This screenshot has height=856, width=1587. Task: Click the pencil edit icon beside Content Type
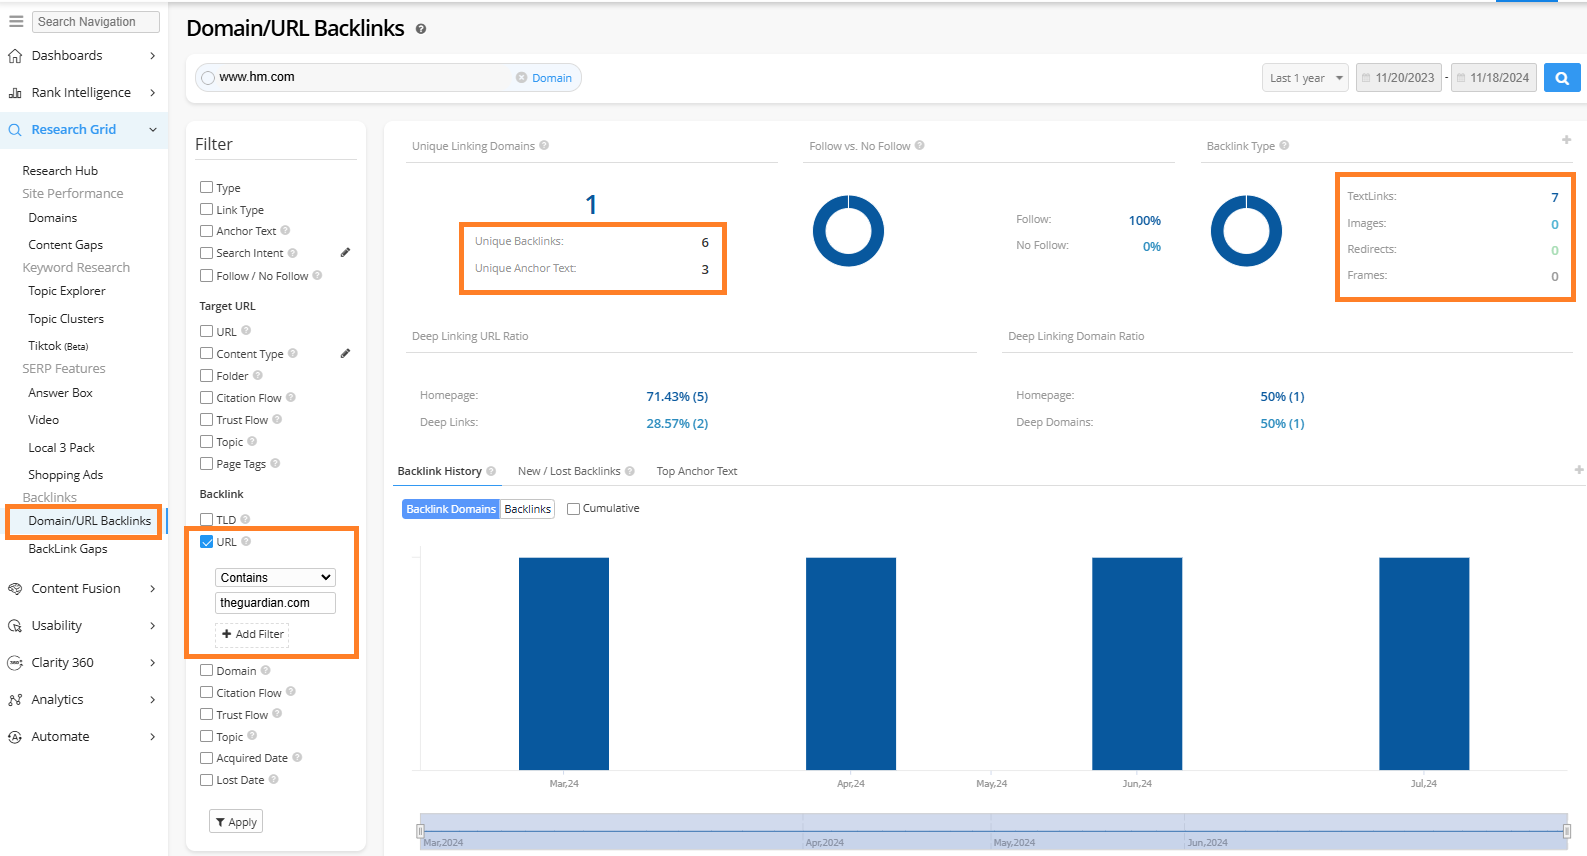345,354
